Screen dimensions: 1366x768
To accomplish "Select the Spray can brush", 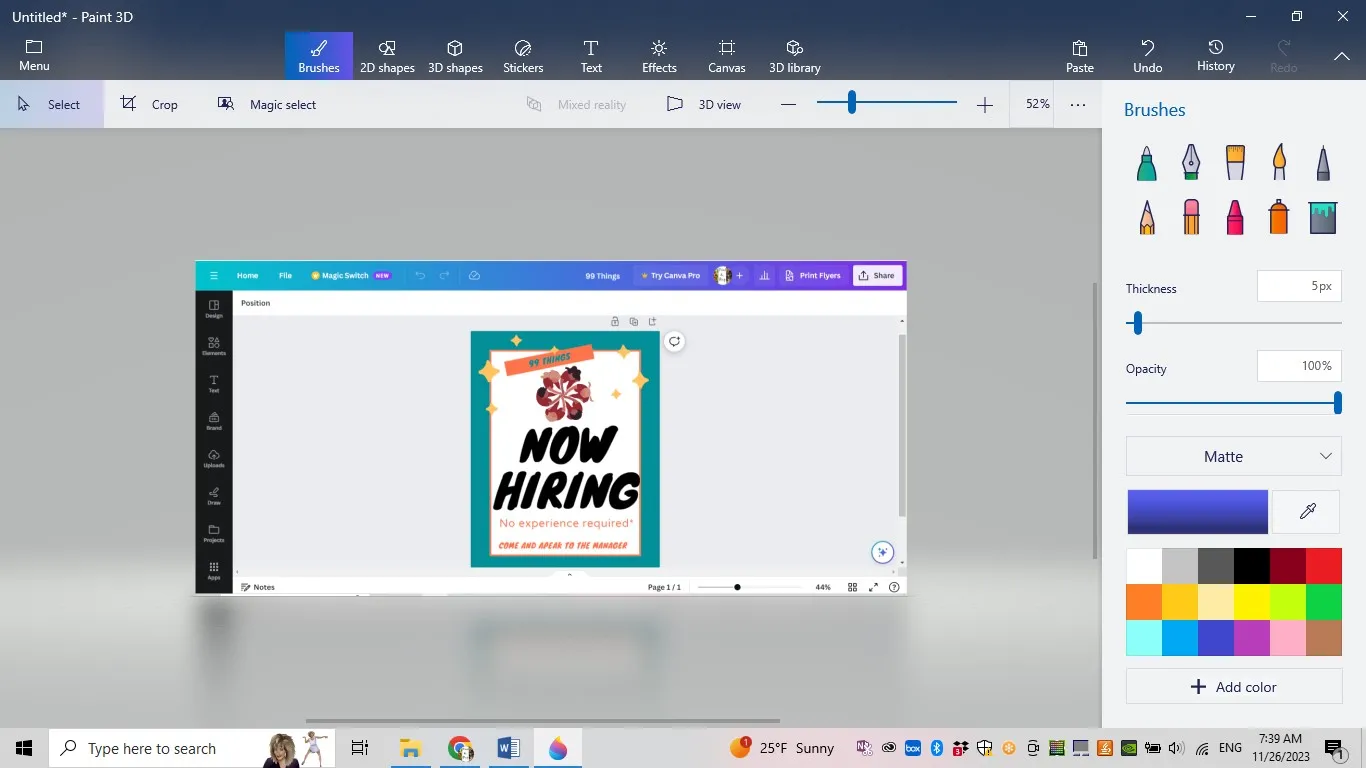I will point(1277,216).
